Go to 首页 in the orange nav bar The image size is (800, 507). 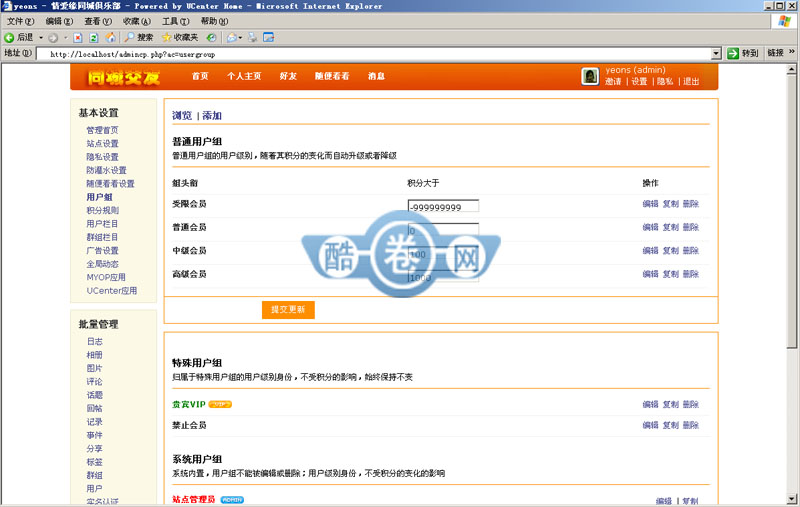(x=200, y=76)
